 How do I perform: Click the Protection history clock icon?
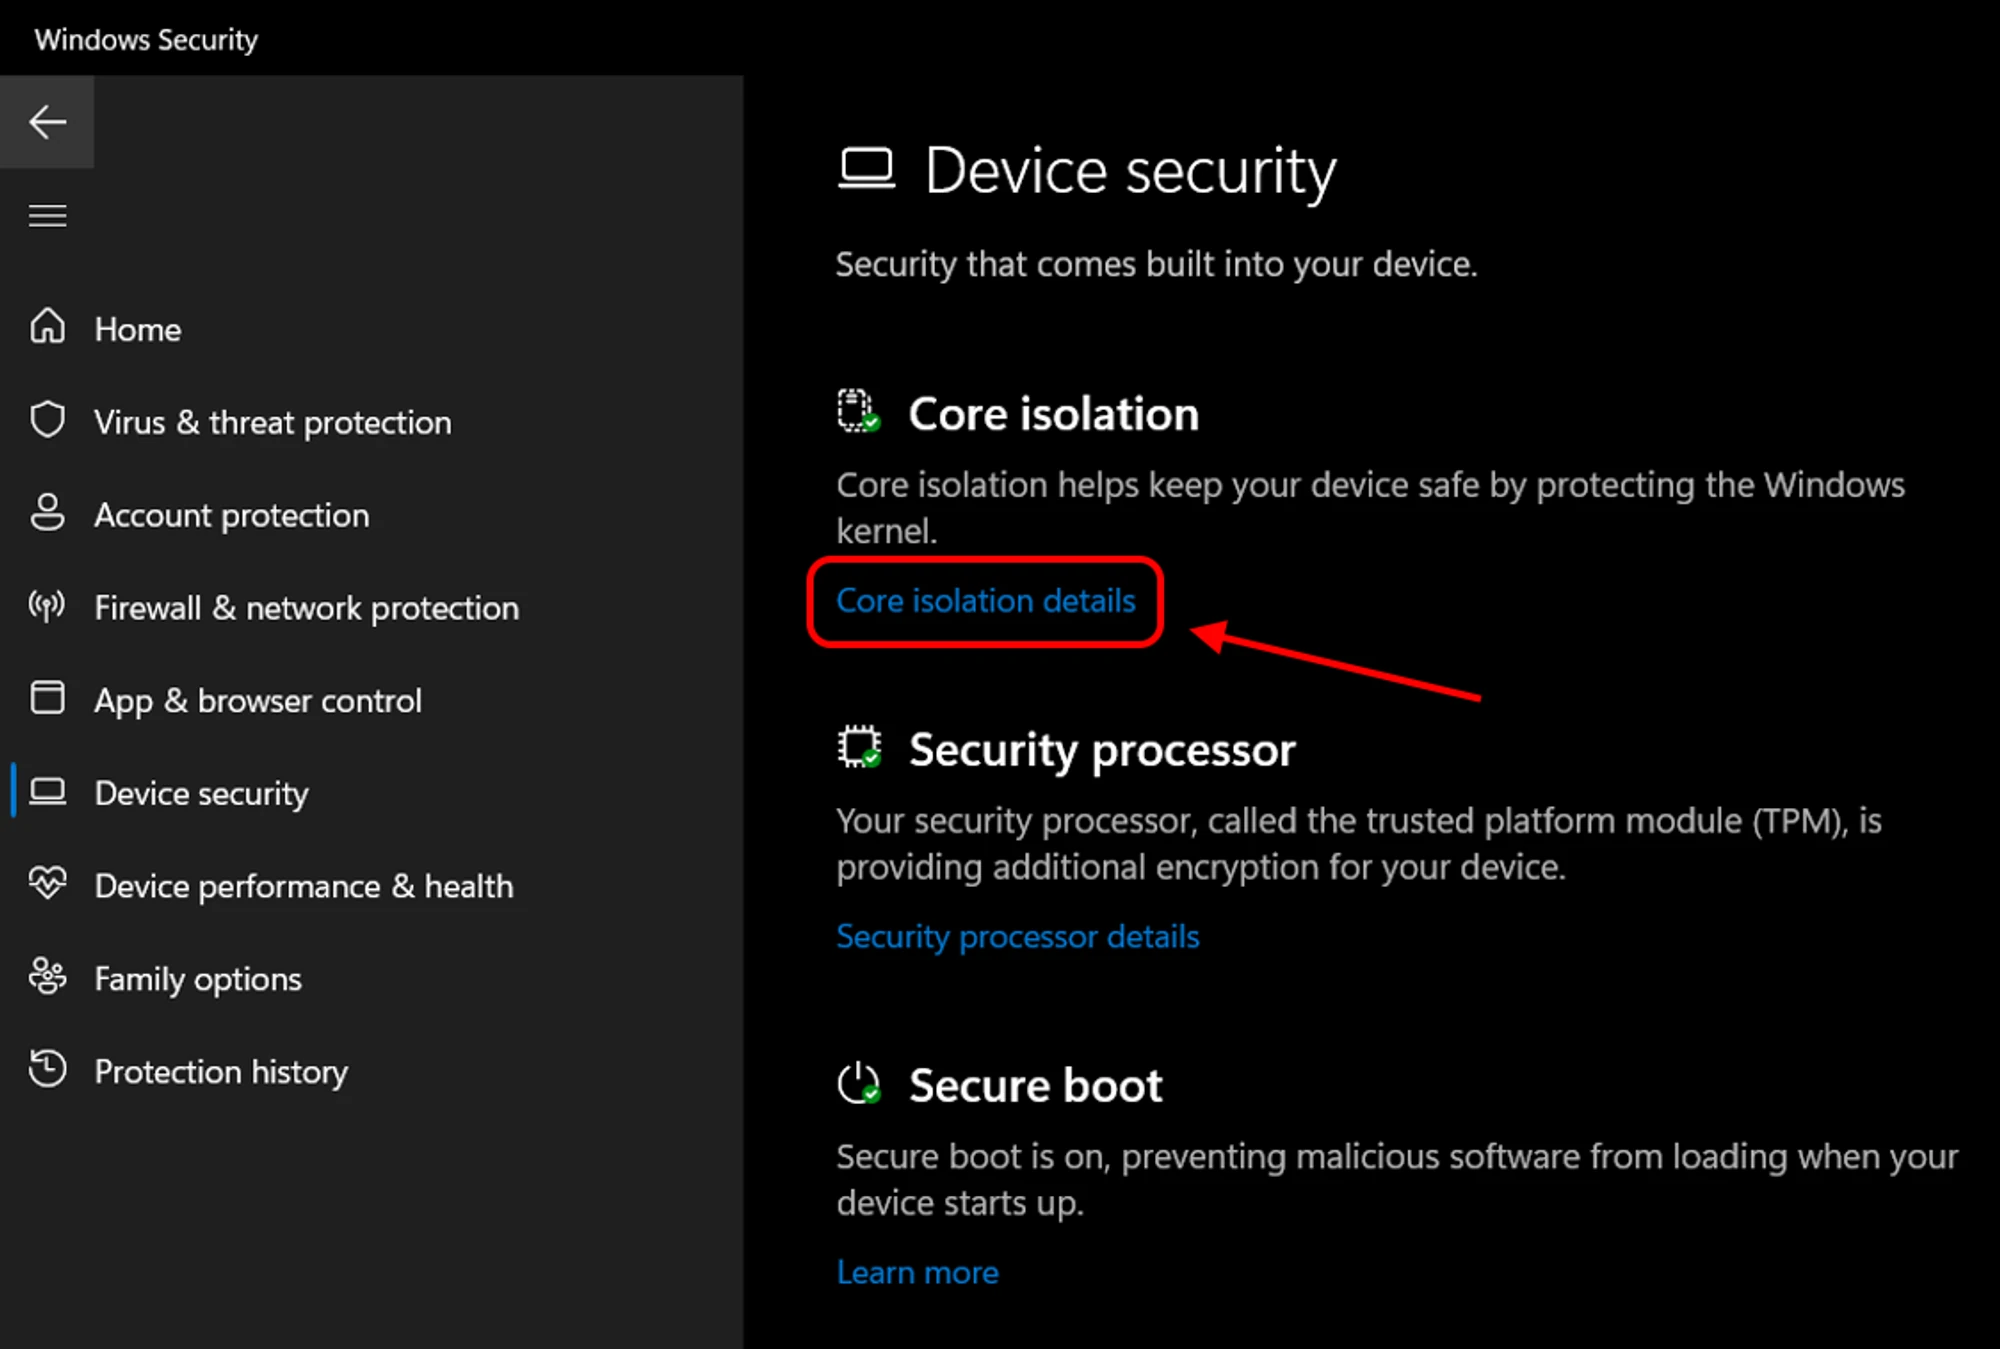[47, 1069]
